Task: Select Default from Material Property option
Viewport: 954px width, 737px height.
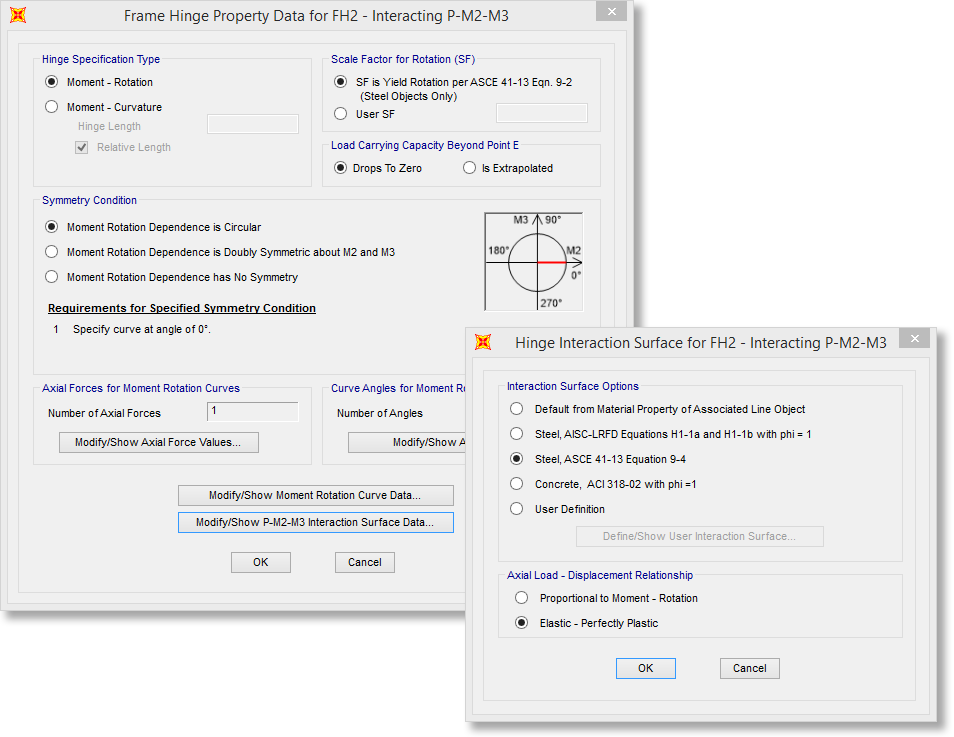Action: click(516, 409)
